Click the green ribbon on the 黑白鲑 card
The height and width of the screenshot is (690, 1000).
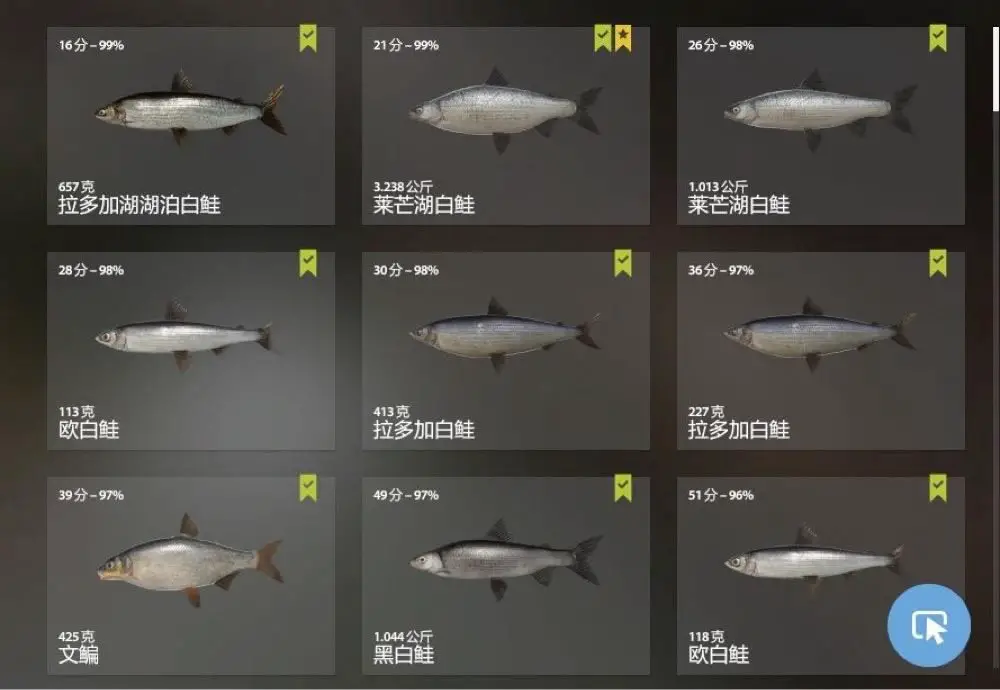(623, 488)
